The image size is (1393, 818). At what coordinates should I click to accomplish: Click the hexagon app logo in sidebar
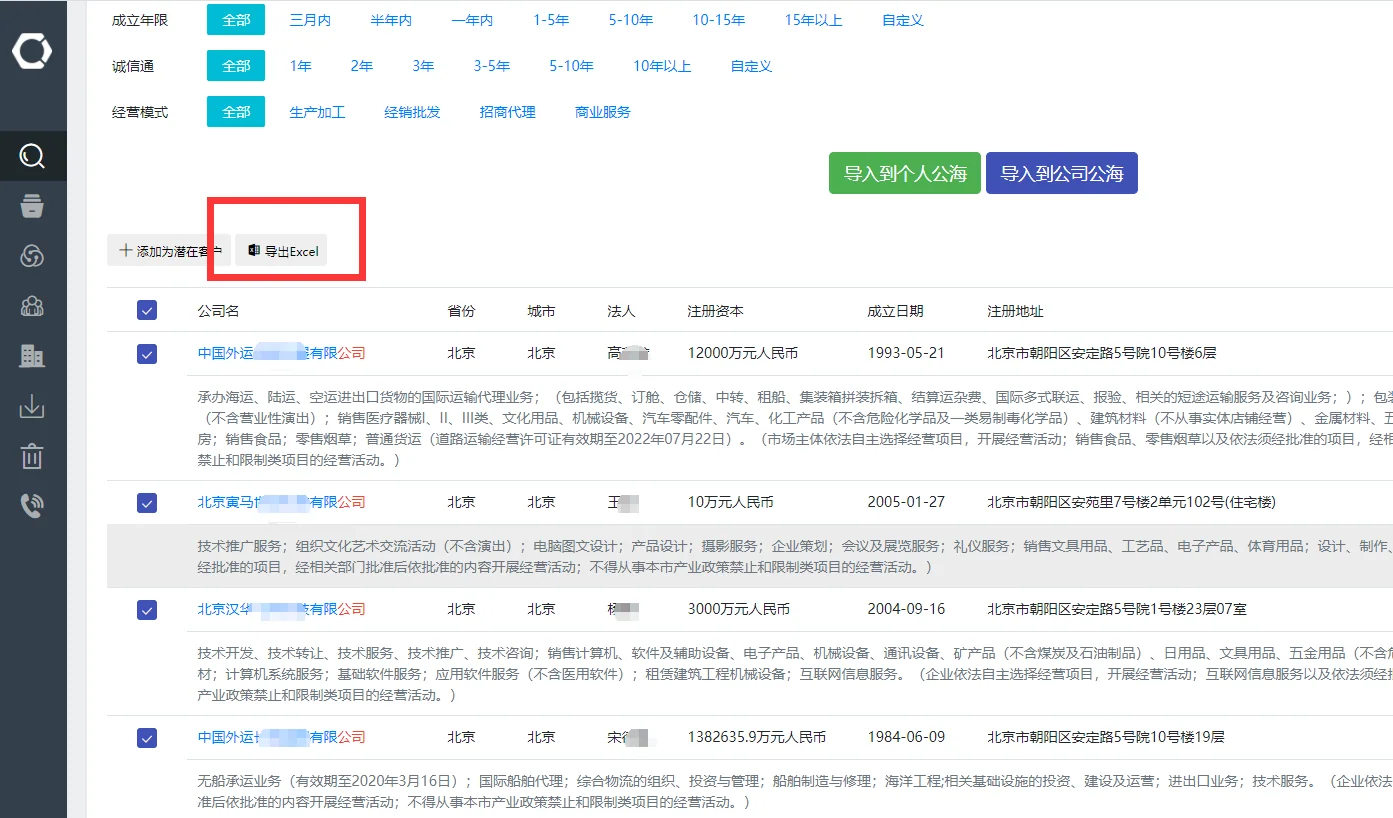click(32, 52)
